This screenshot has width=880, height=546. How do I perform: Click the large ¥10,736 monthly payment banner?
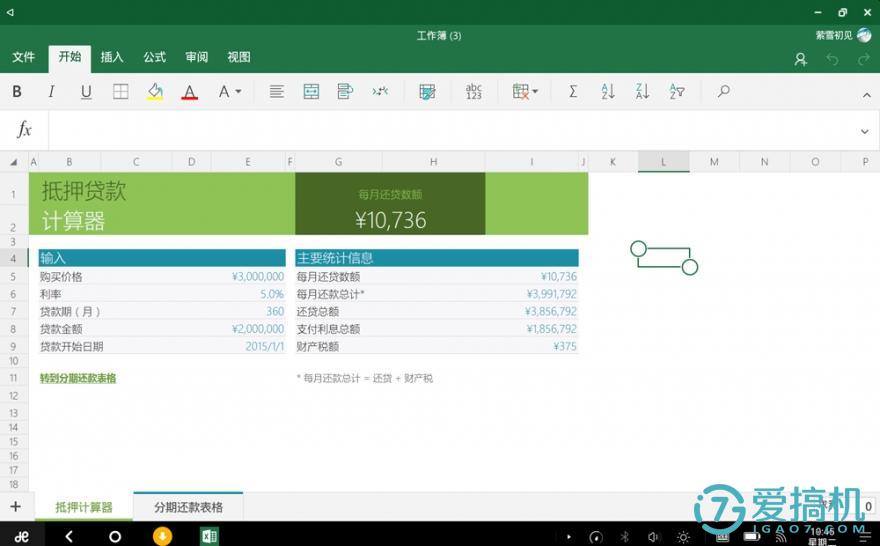tap(391, 220)
